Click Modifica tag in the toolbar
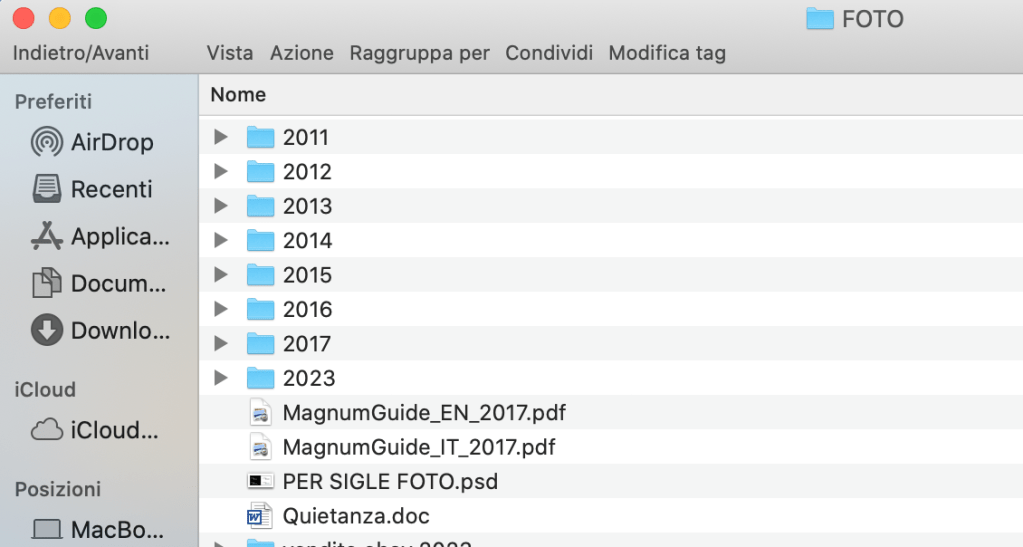 pyautogui.click(x=667, y=53)
